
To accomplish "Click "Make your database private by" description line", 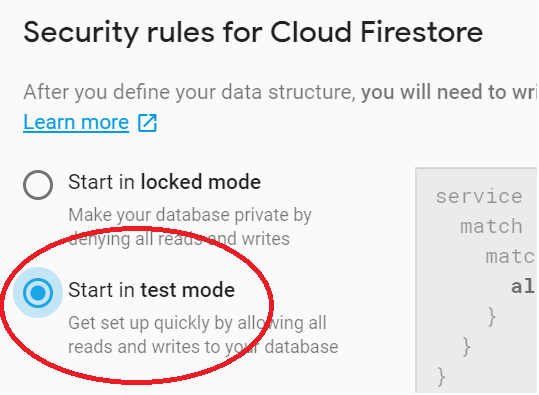I will (190, 215).
